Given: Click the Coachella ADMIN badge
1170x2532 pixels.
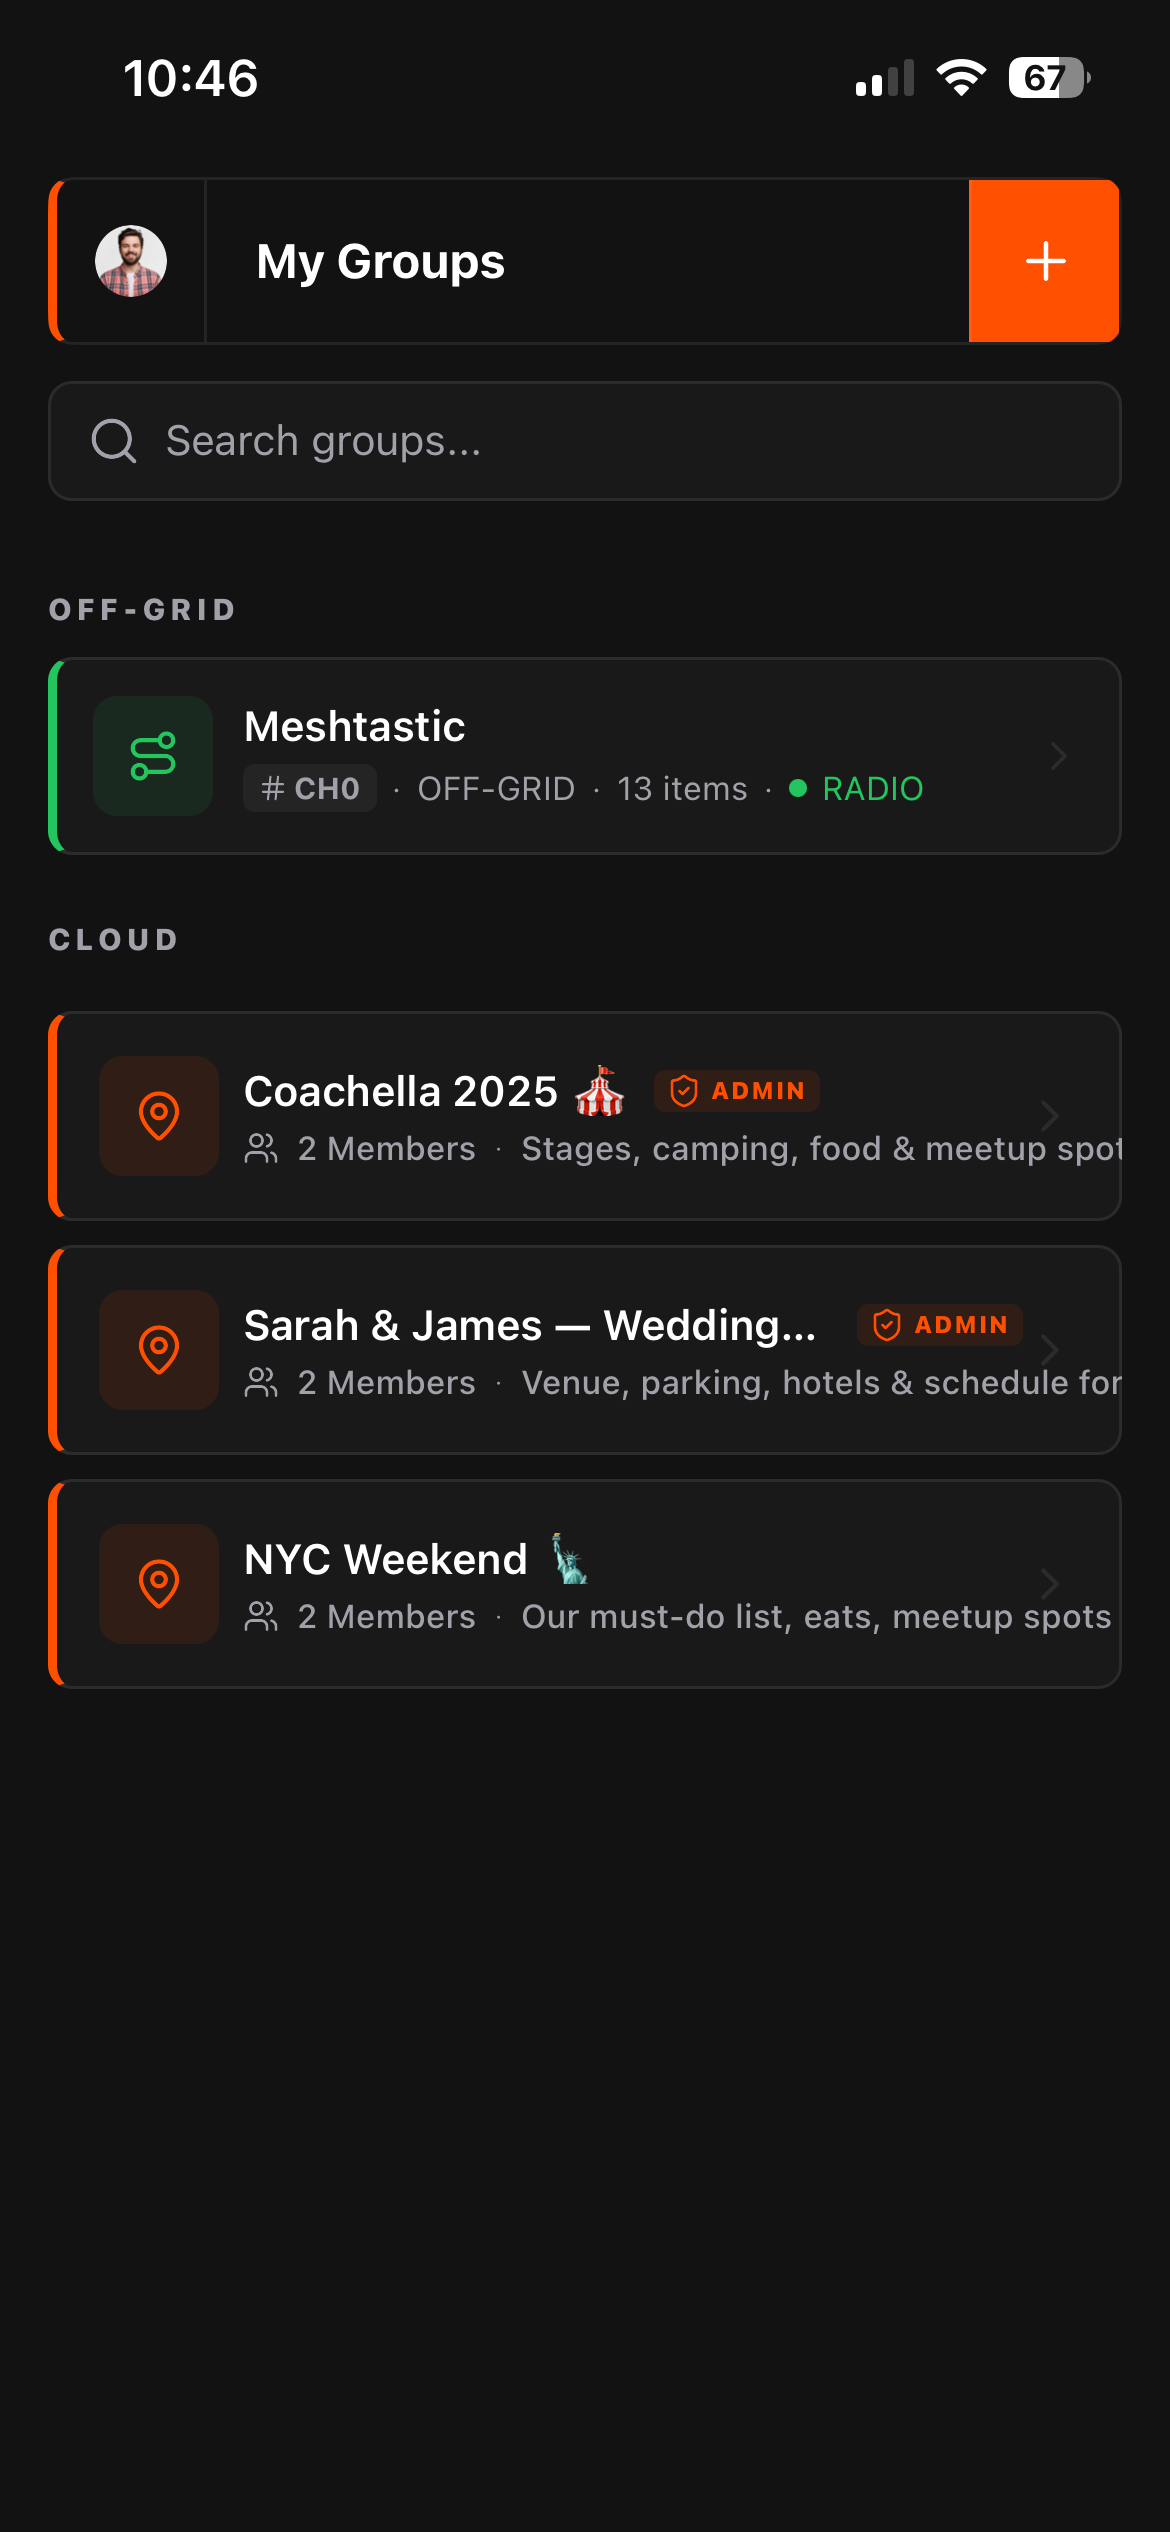Looking at the screenshot, I should coord(737,1091).
